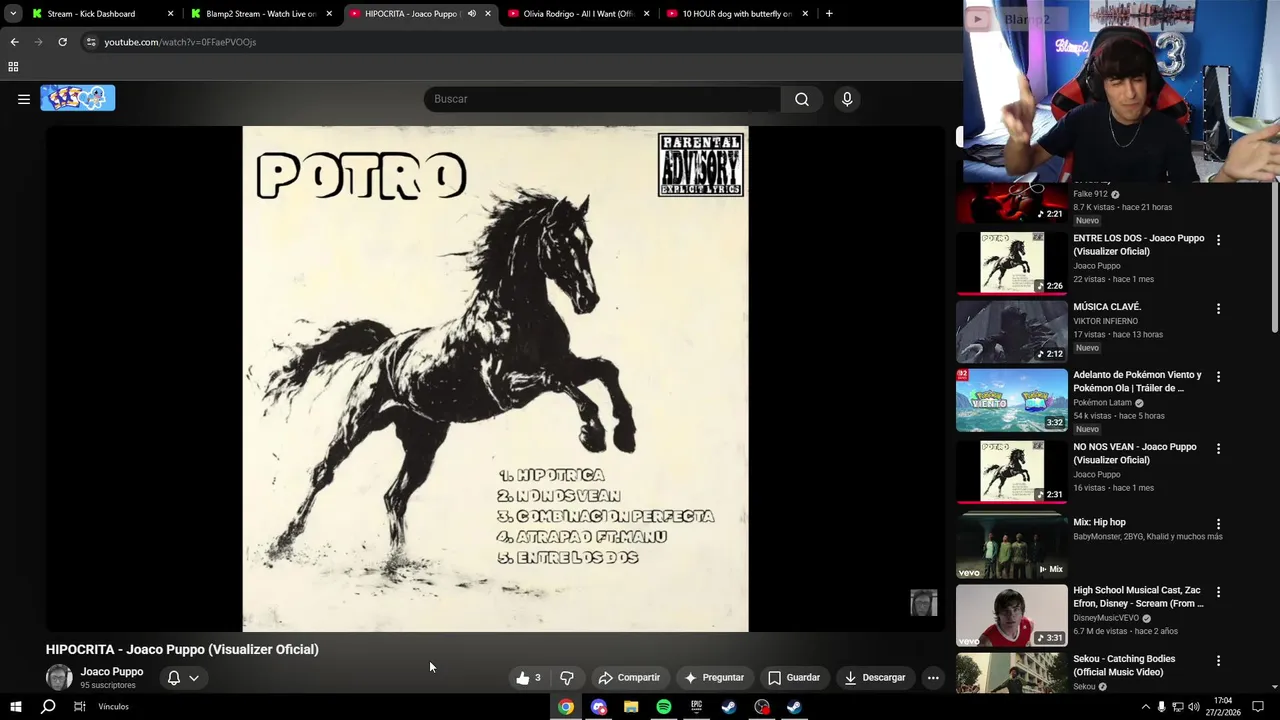Open options for Mix: Hip hop

click(x=1218, y=524)
